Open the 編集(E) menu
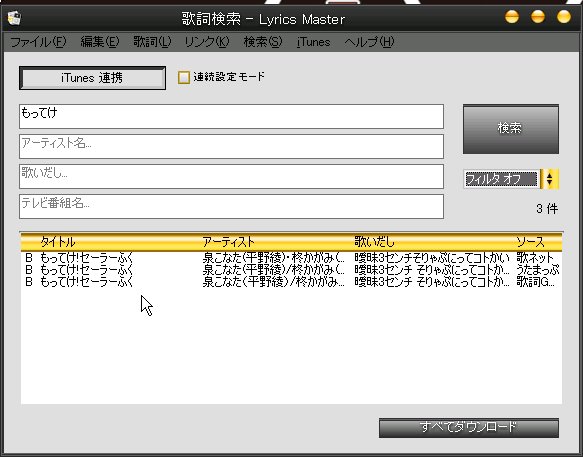Viewport: 583px width, 457px height. [100, 42]
